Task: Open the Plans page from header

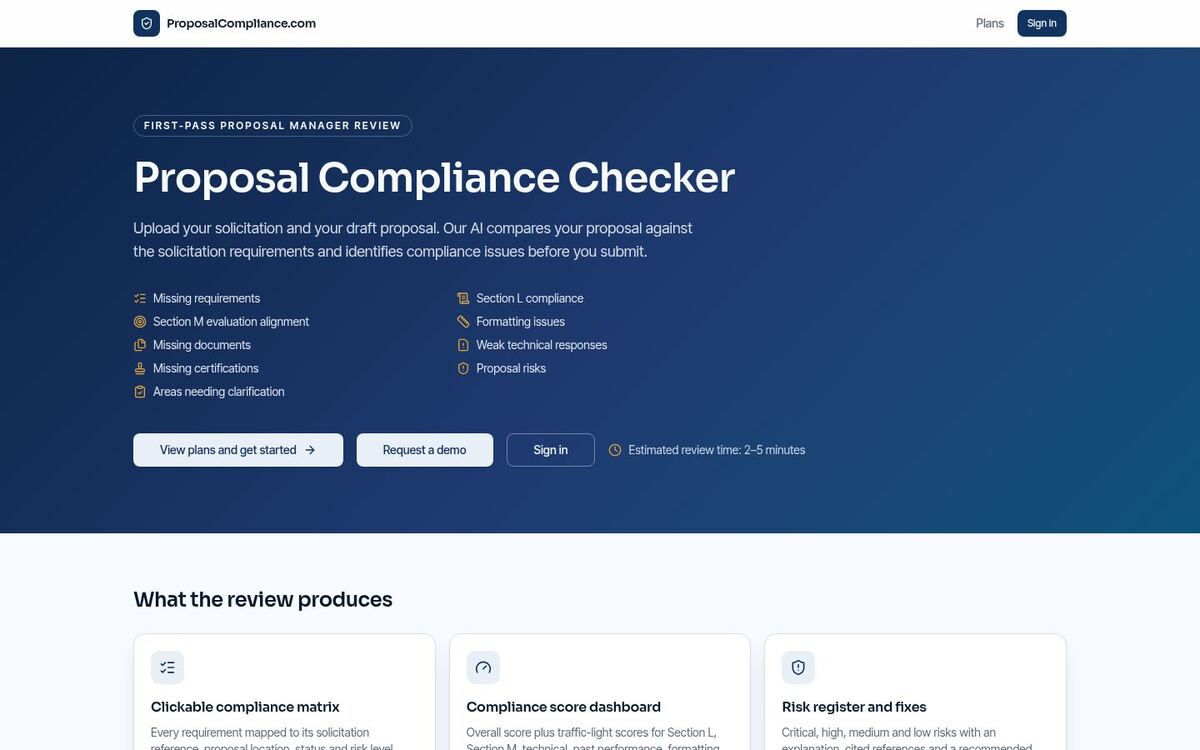Action: 990,23
